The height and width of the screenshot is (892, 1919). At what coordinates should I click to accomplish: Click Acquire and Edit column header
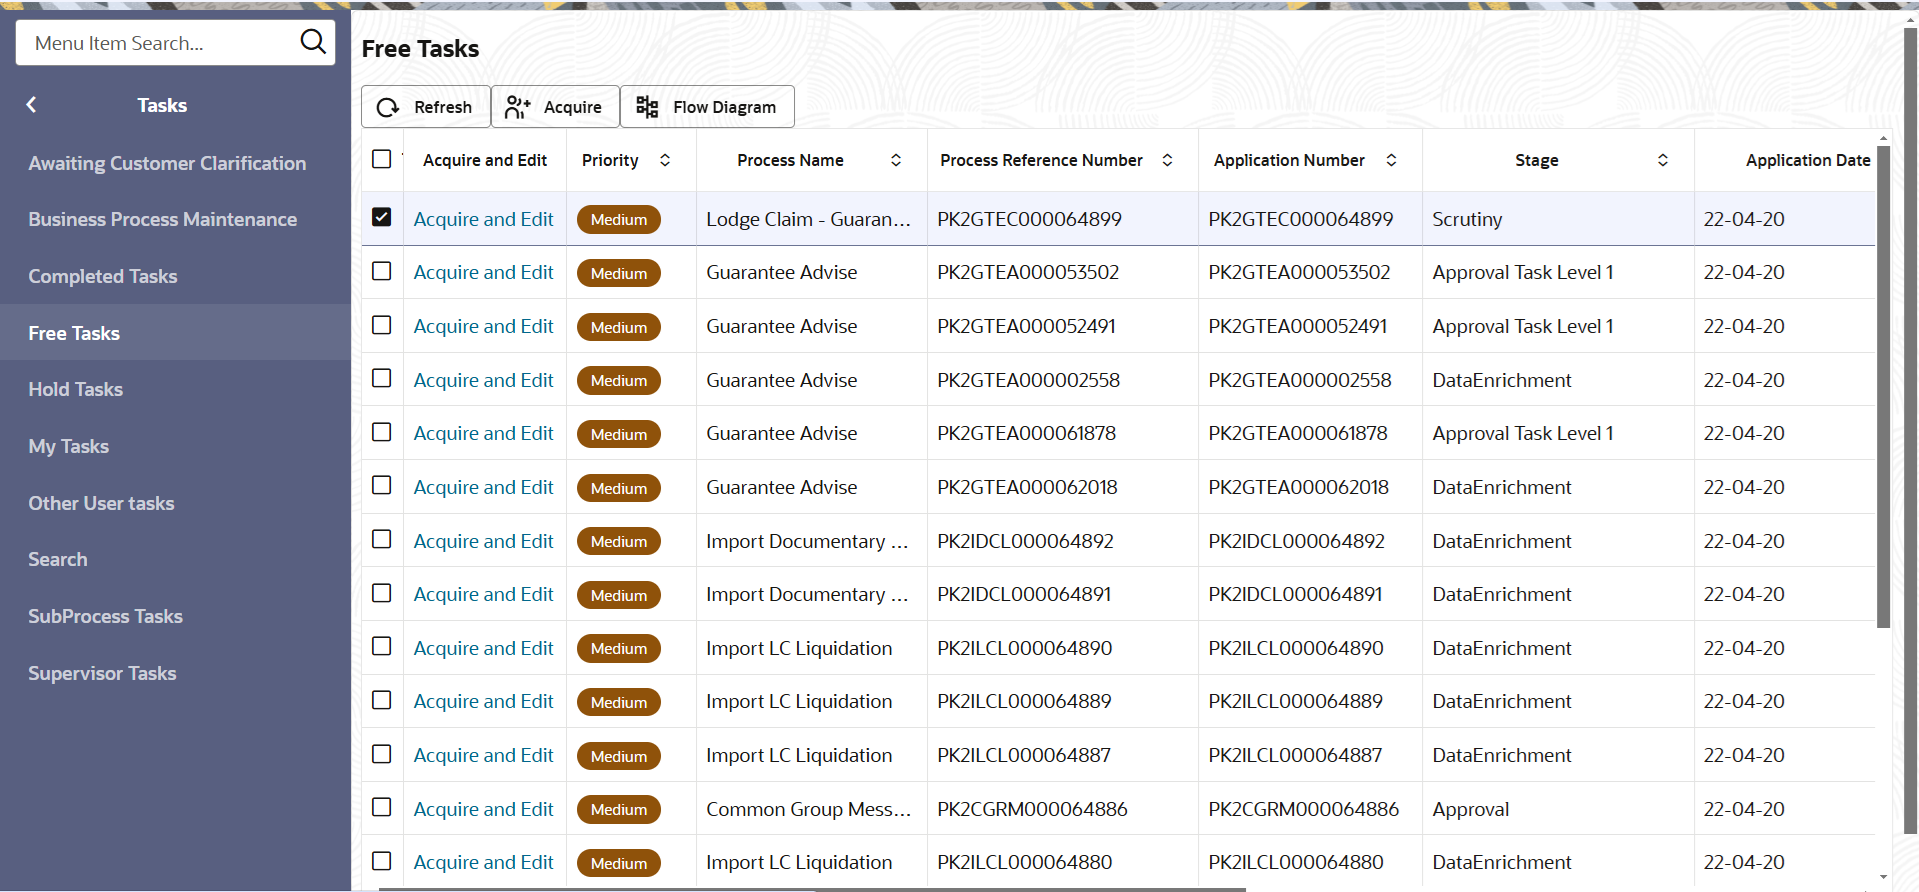(x=484, y=160)
